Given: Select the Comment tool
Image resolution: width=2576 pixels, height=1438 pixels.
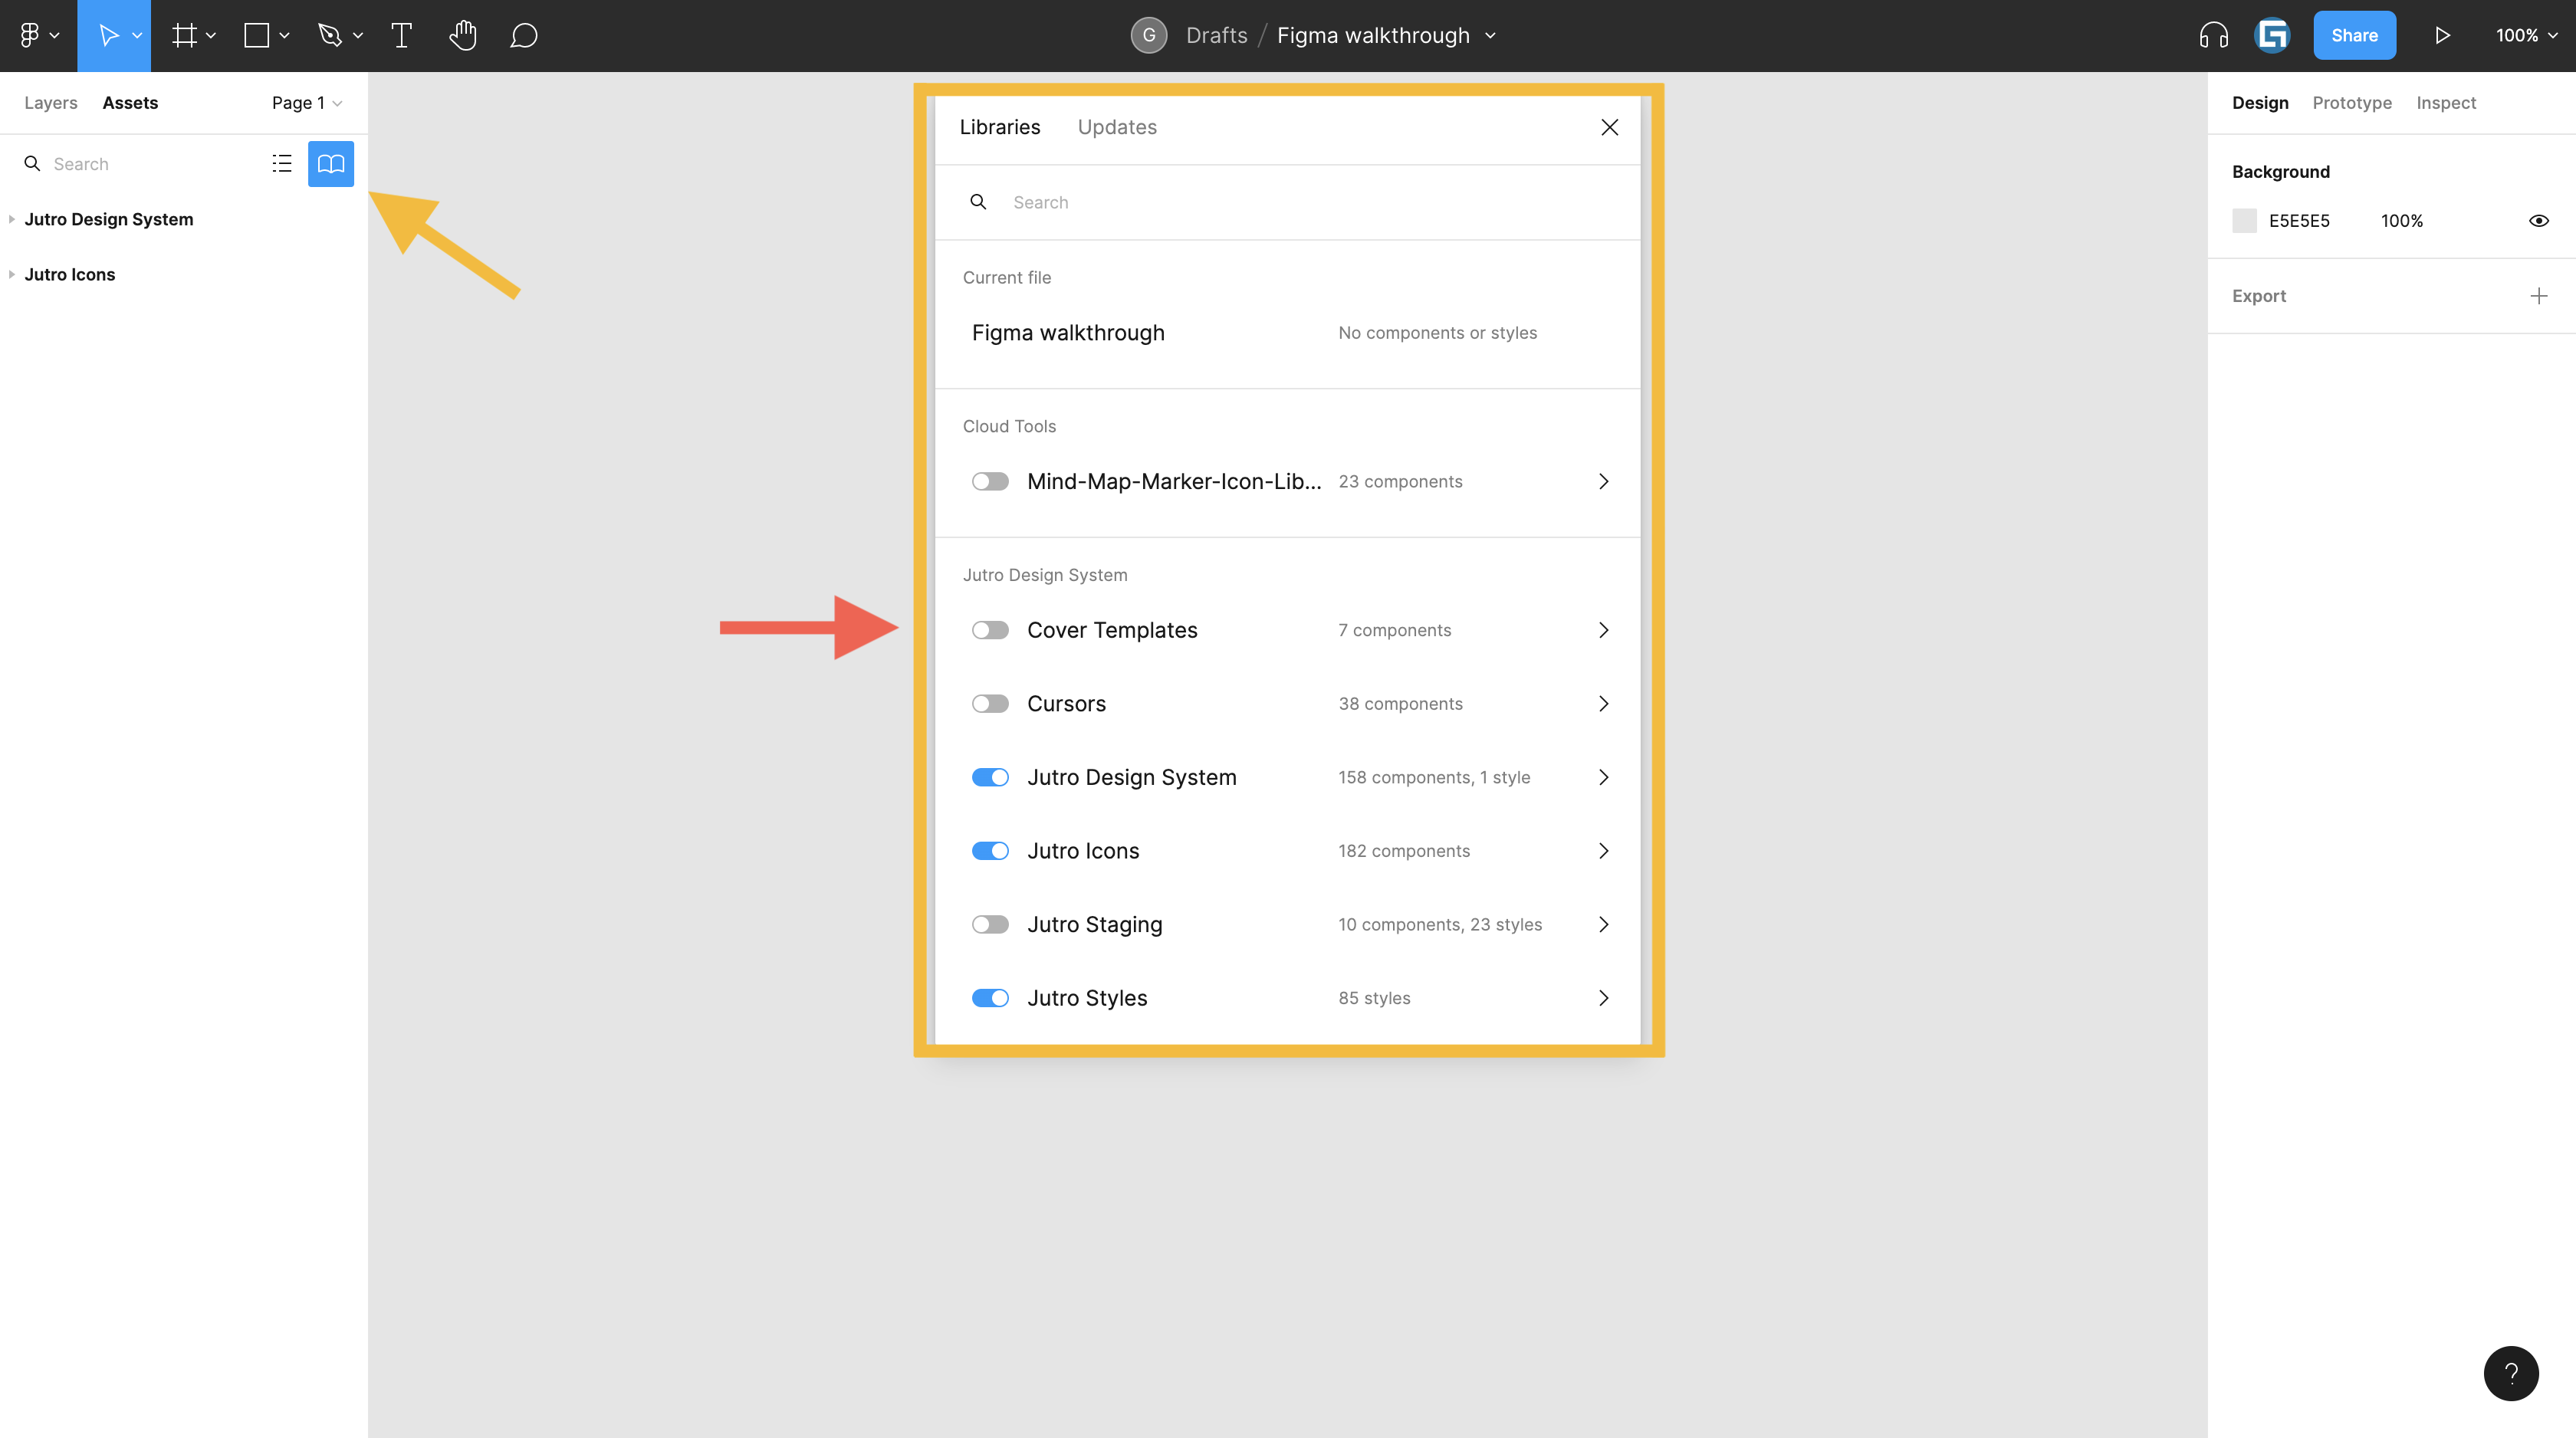Looking at the screenshot, I should point(523,36).
